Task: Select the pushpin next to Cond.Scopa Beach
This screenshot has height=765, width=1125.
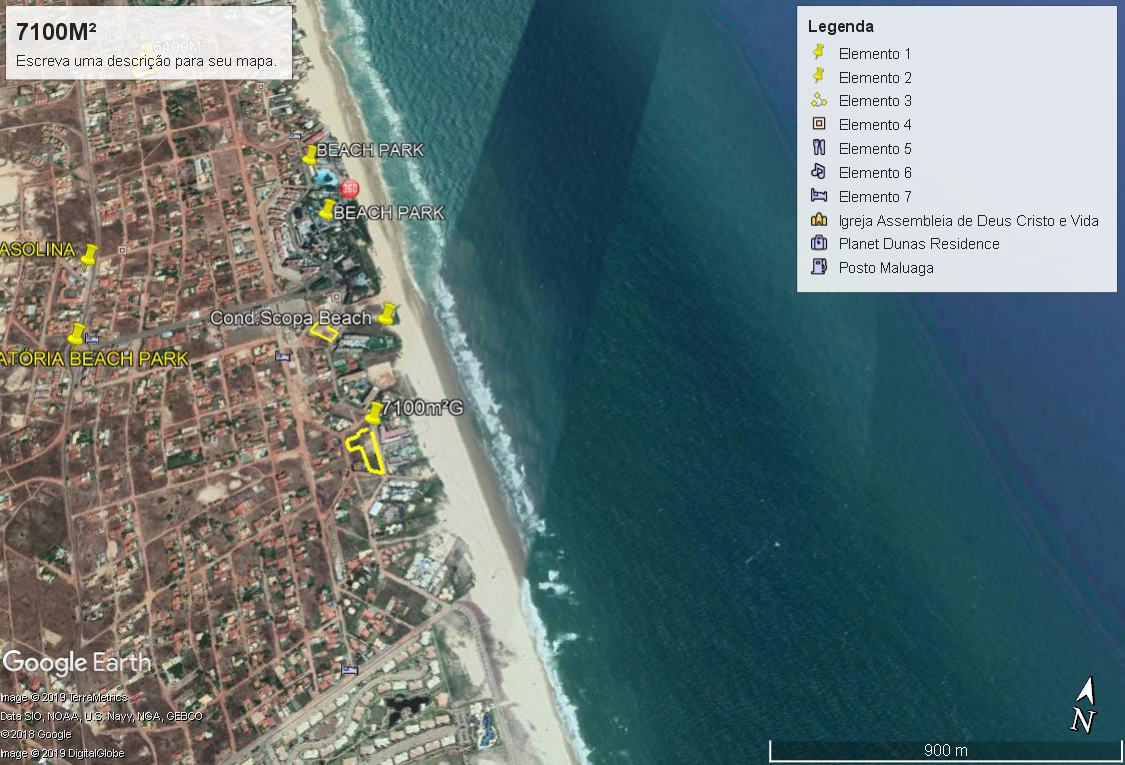Action: click(387, 314)
